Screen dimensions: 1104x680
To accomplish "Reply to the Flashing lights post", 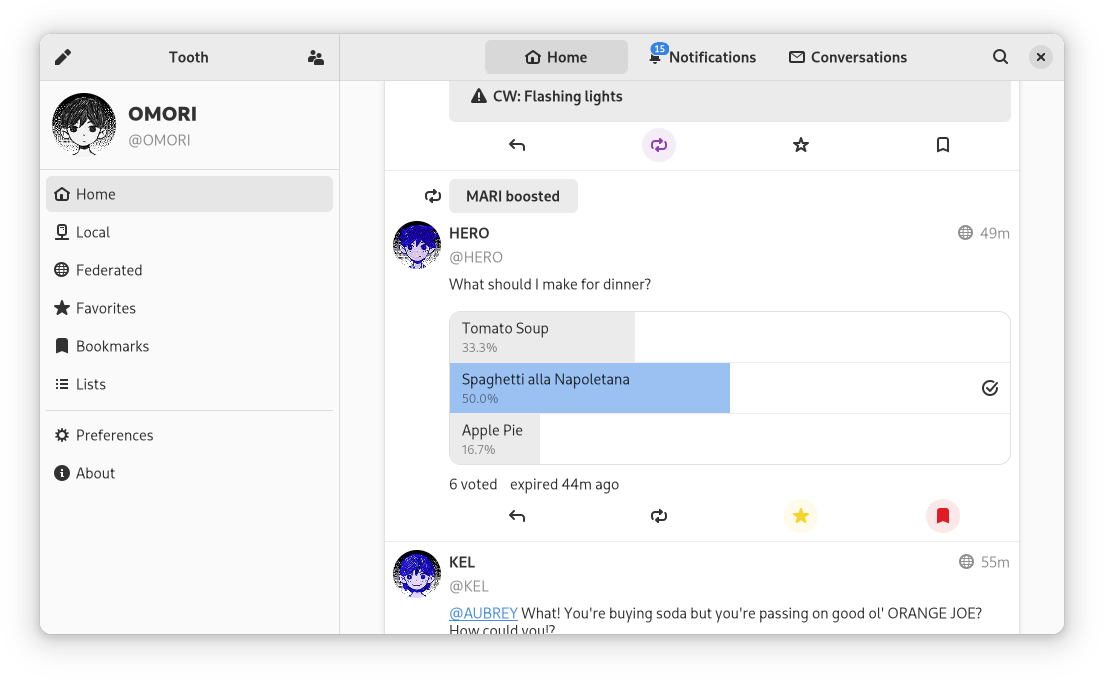I will click(517, 145).
